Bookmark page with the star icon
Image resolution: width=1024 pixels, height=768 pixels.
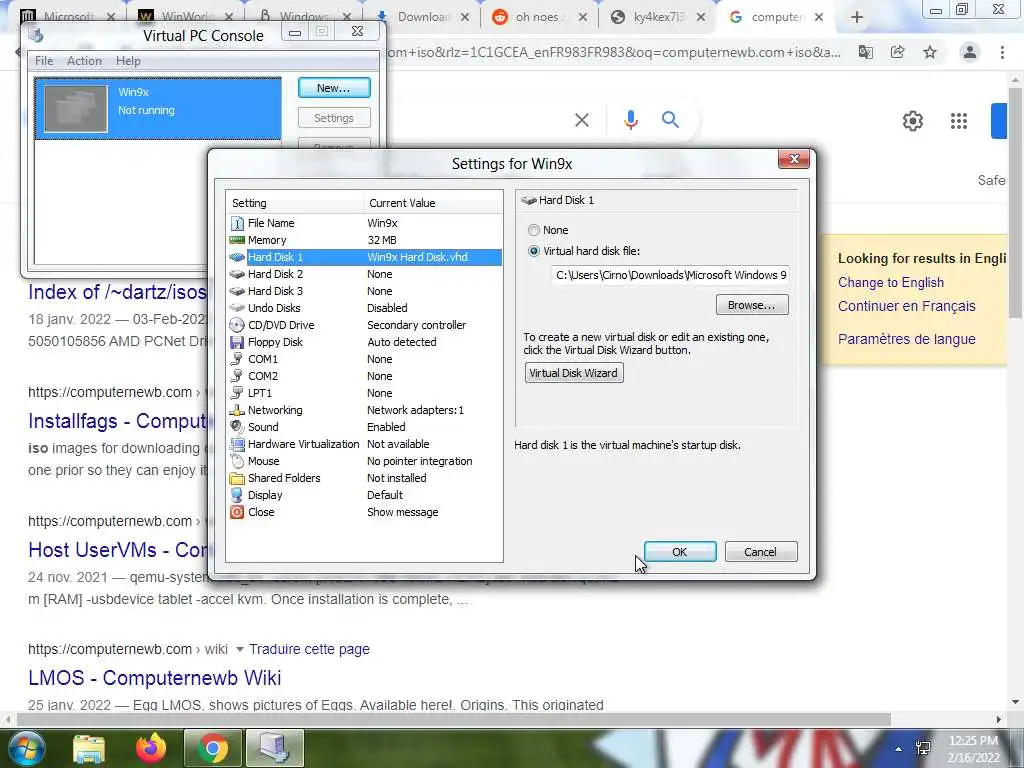point(930,52)
